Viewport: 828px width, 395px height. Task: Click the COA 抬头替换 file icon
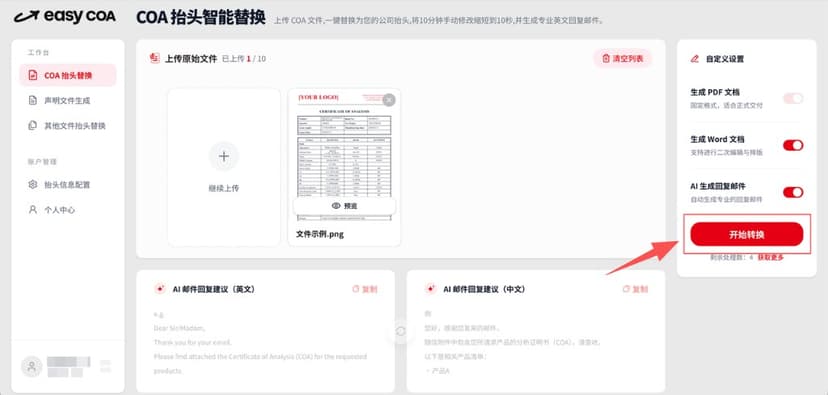pos(33,76)
